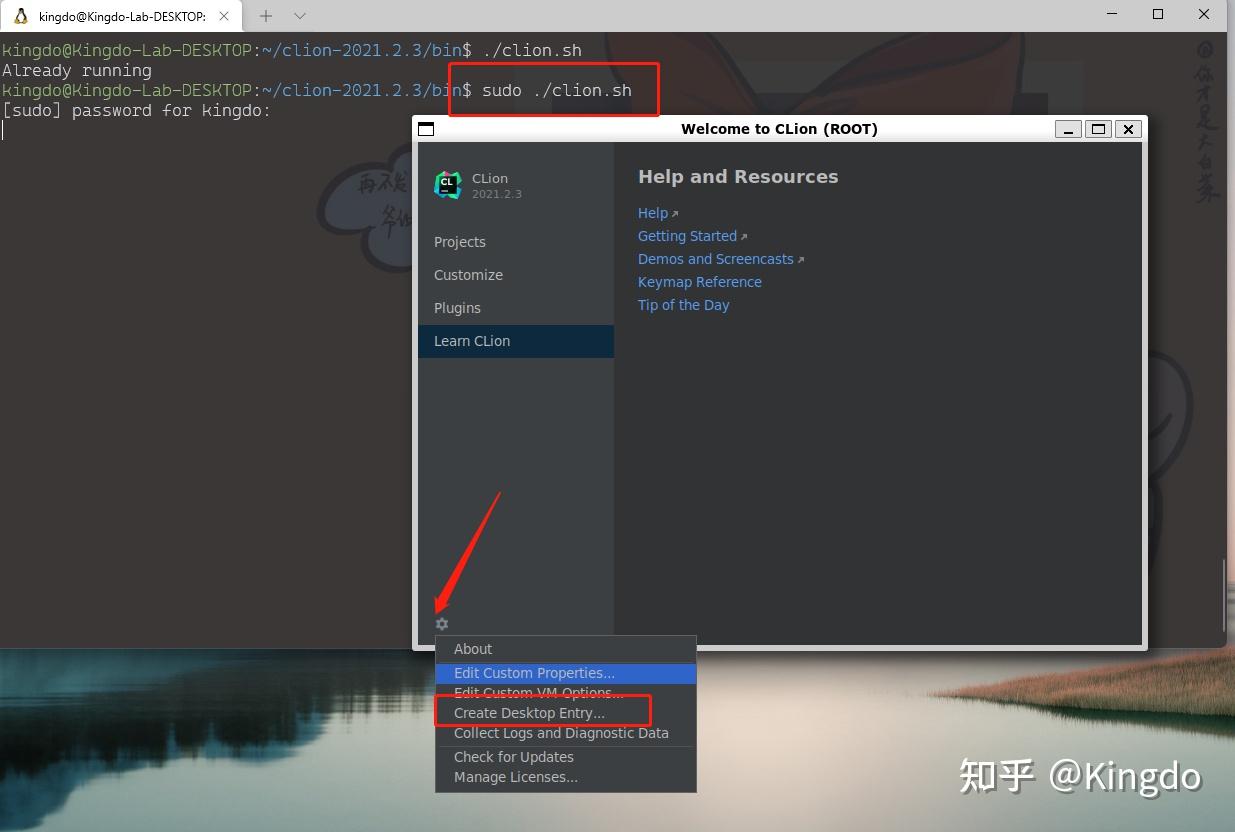Viewport: 1235px width, 832px height.
Task: Select Create Desktop Entry from the menu
Action: point(529,712)
